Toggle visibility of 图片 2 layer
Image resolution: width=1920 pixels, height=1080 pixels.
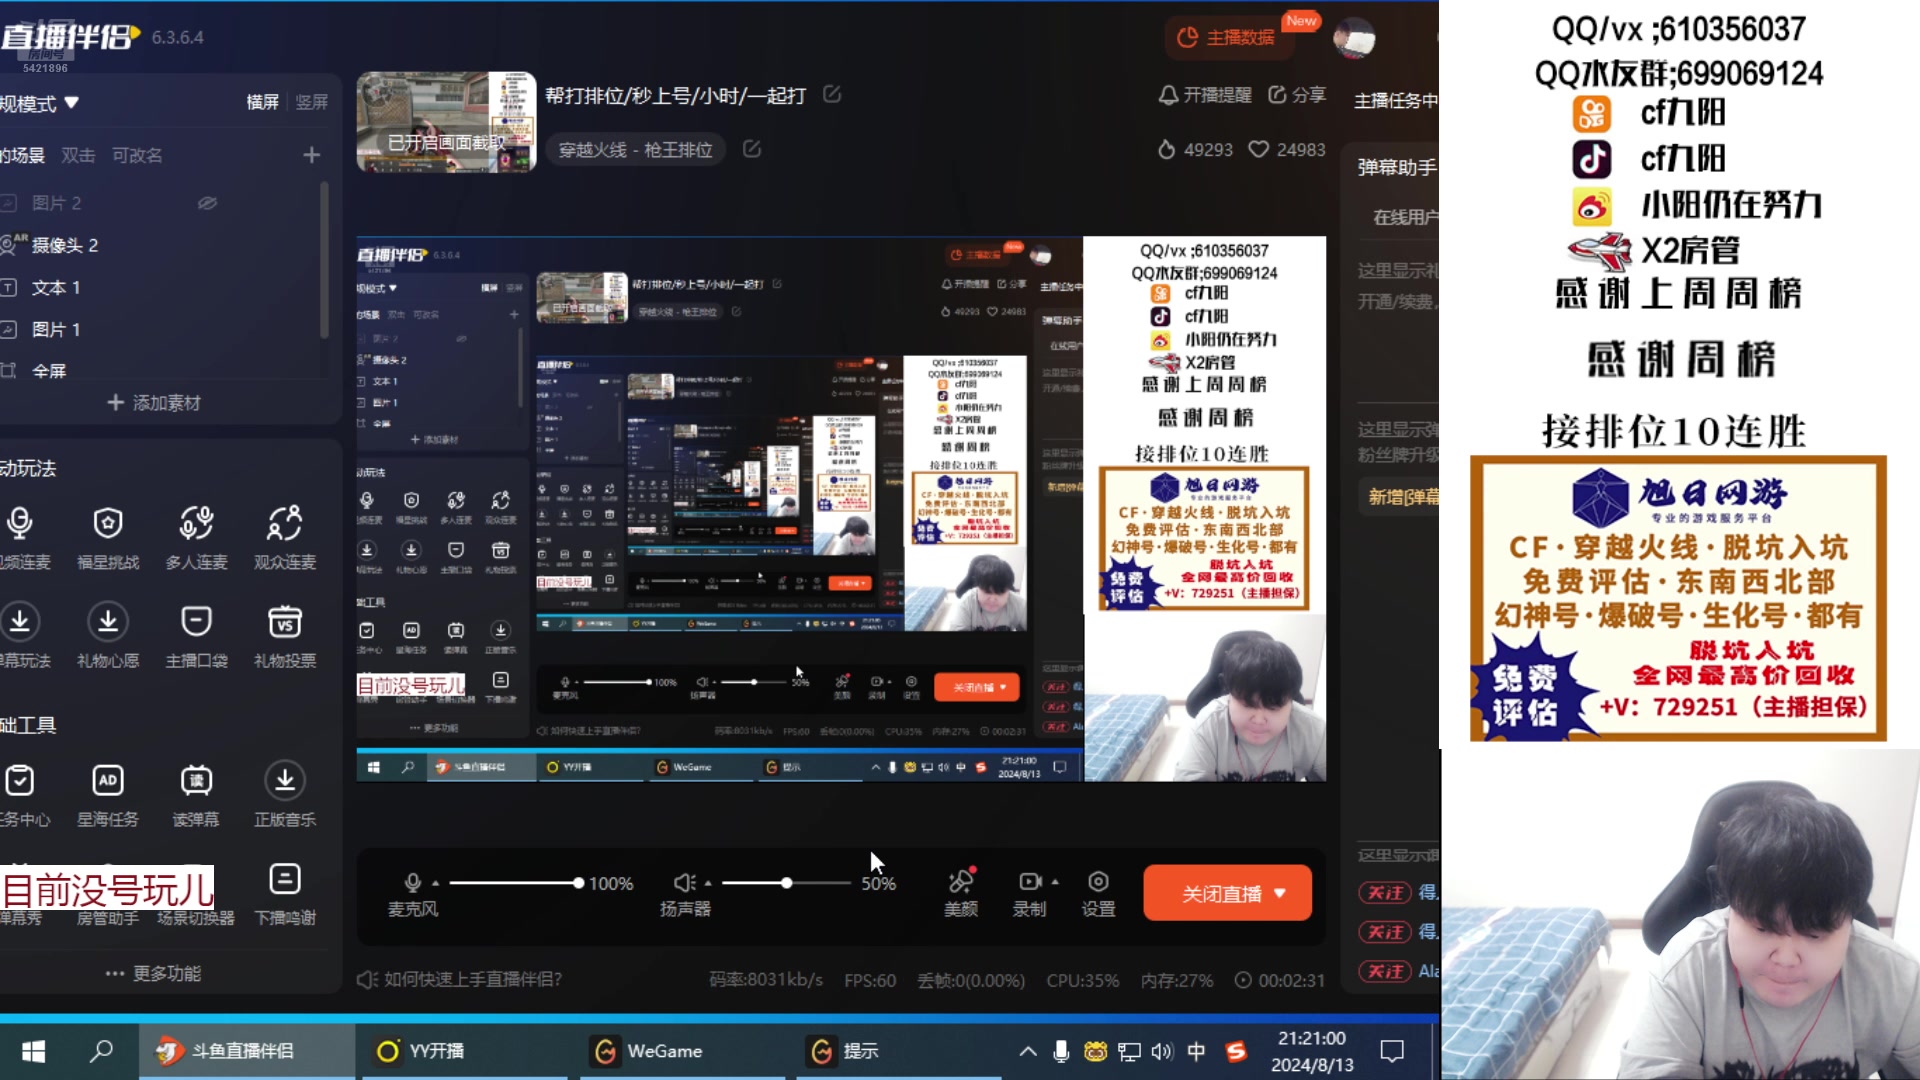[x=207, y=203]
